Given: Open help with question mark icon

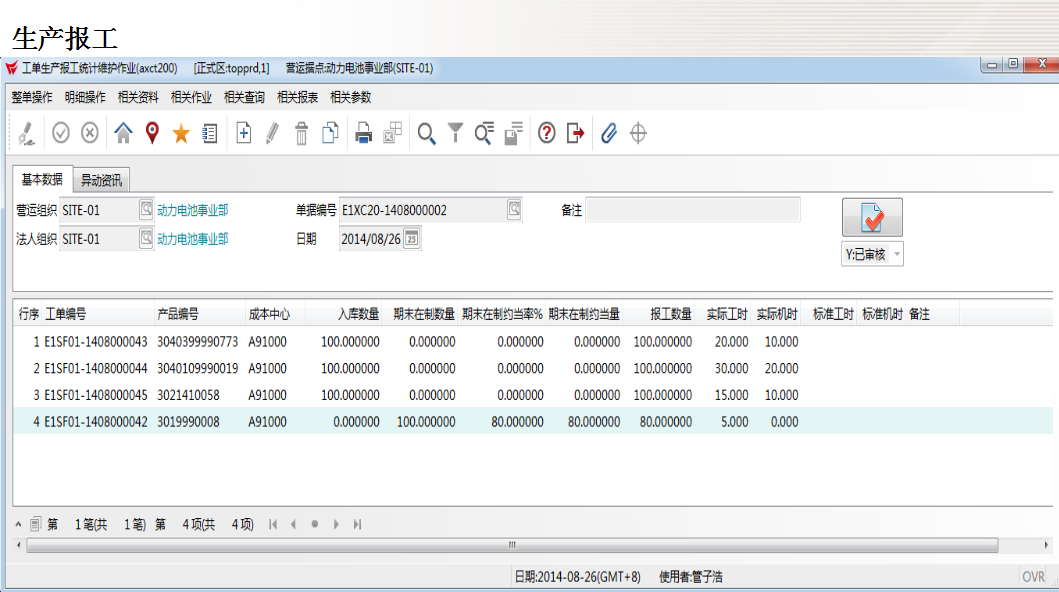Looking at the screenshot, I should [x=547, y=133].
